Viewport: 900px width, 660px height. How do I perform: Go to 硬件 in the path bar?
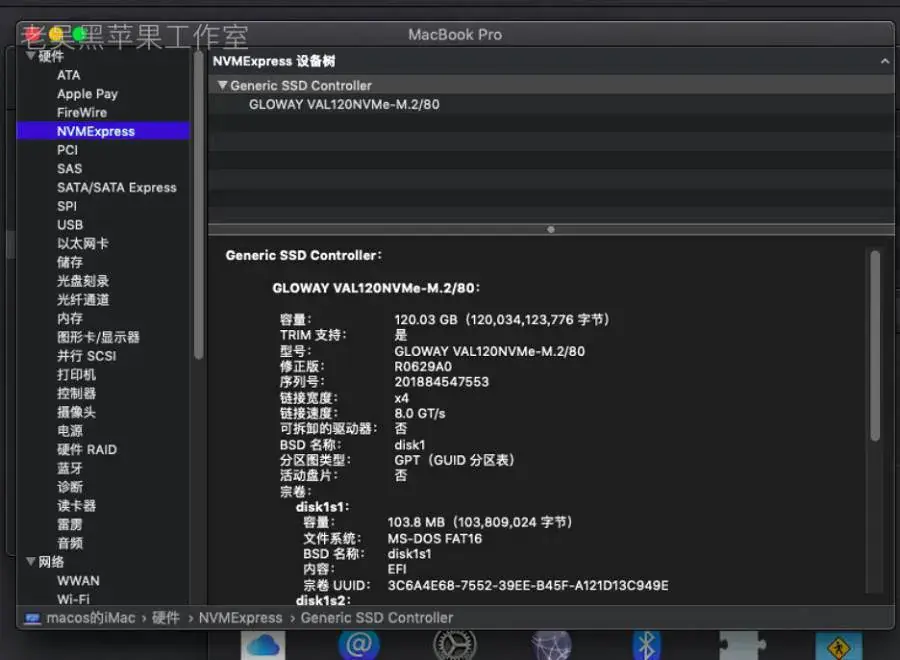[166, 618]
